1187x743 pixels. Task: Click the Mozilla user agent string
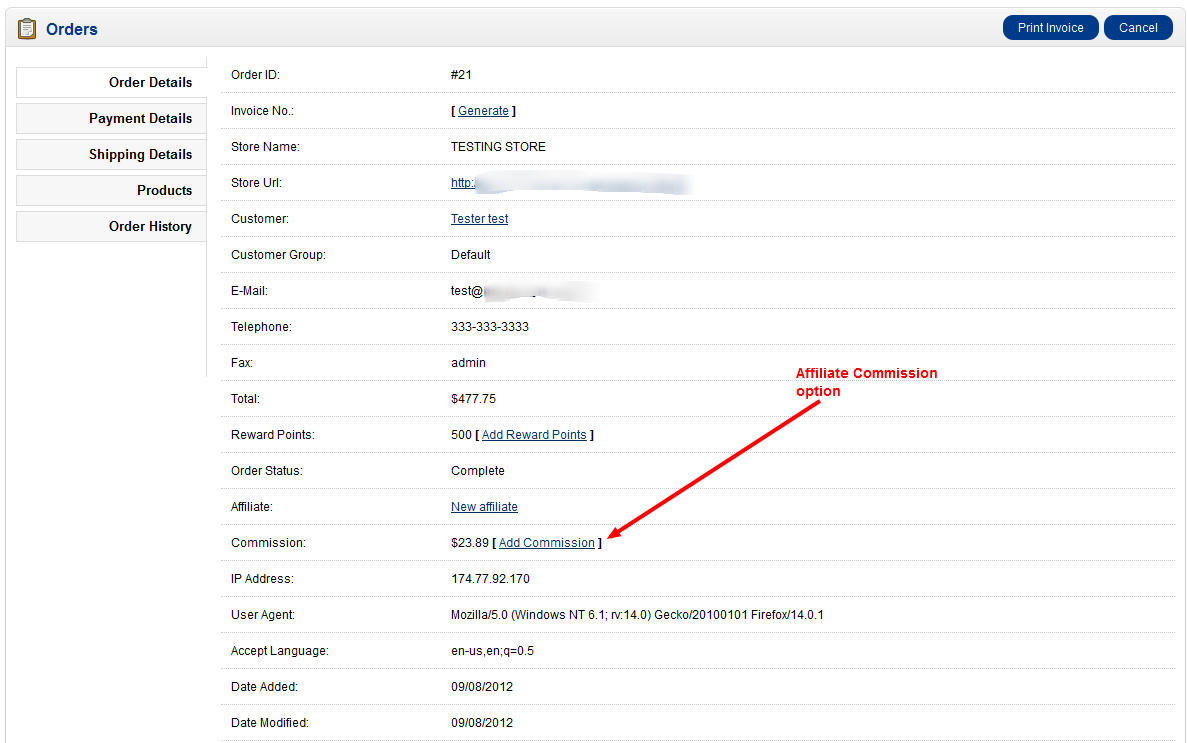(637, 615)
